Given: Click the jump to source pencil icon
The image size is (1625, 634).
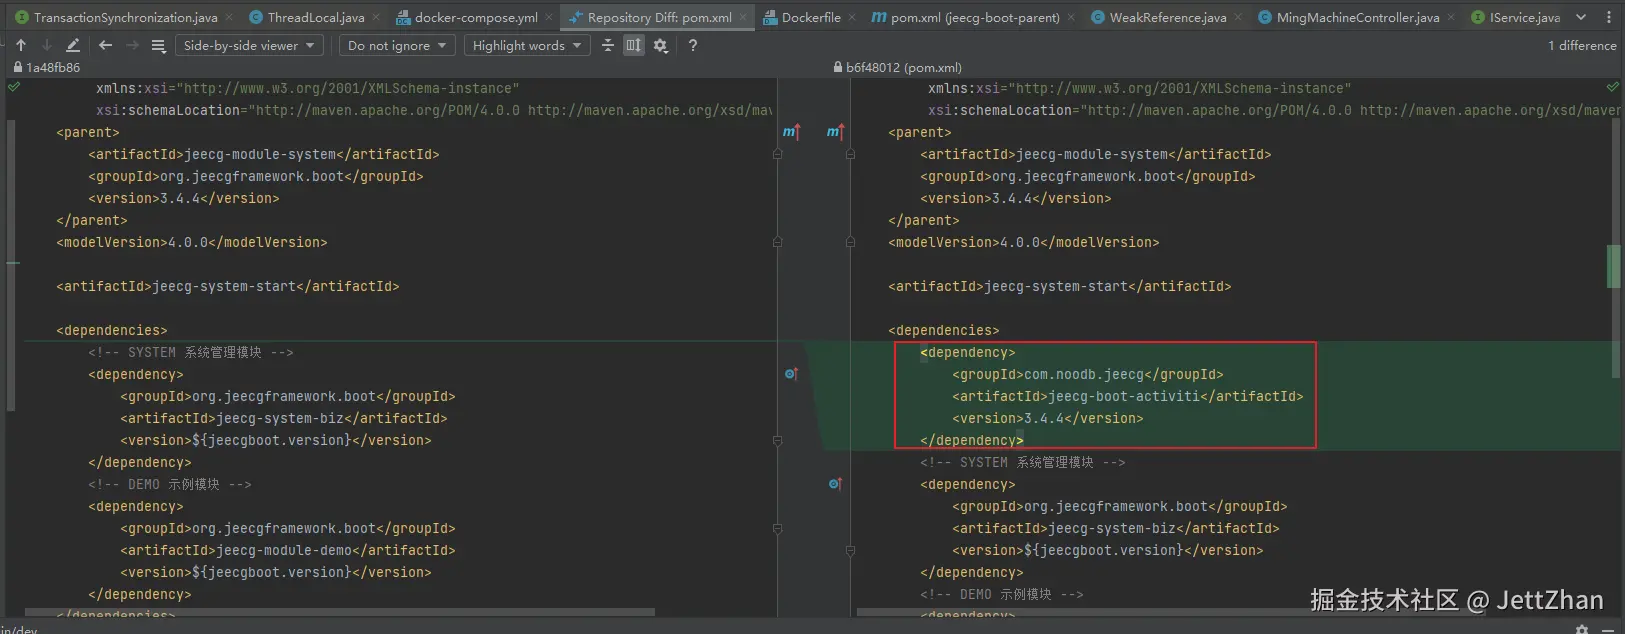Looking at the screenshot, I should click(x=73, y=45).
